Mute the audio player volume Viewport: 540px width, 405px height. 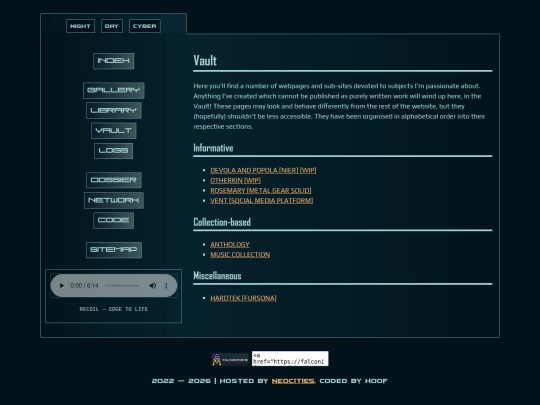tap(153, 285)
